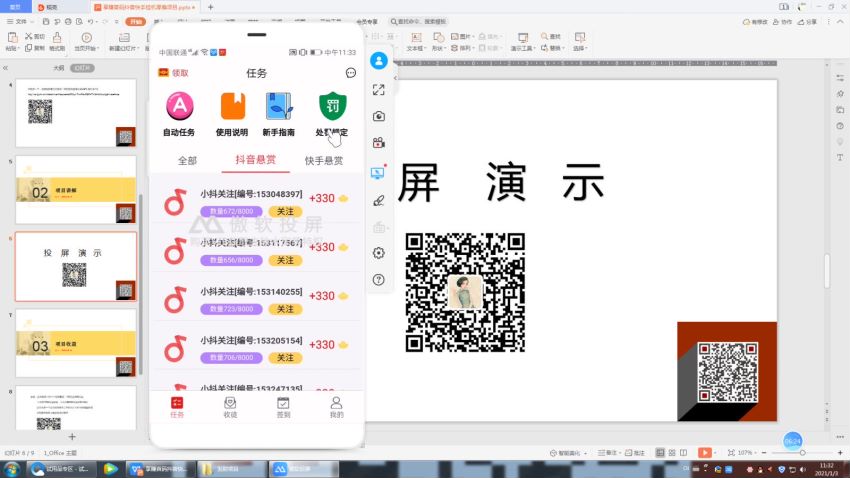Open the 使用说明 orange bookmark icon
This screenshot has height=478, width=850.
(x=233, y=106)
